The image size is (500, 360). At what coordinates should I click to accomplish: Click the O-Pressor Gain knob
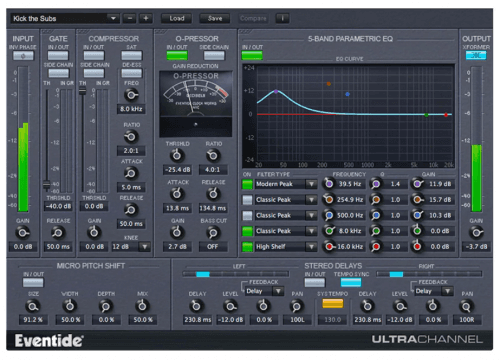[x=177, y=232]
